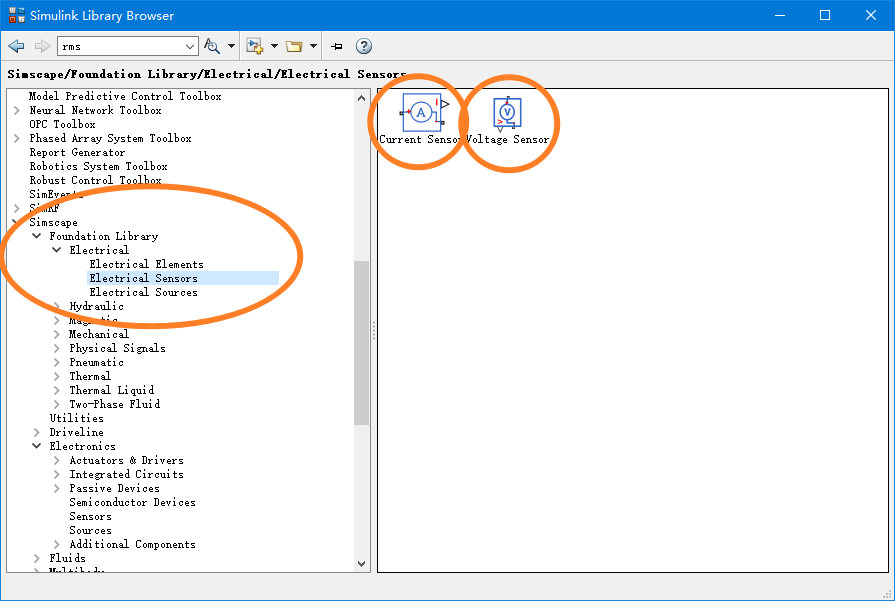Screen dimensions: 895x601
Task: Select 'Model Predictive Control Toolbox'
Action: tap(125, 96)
